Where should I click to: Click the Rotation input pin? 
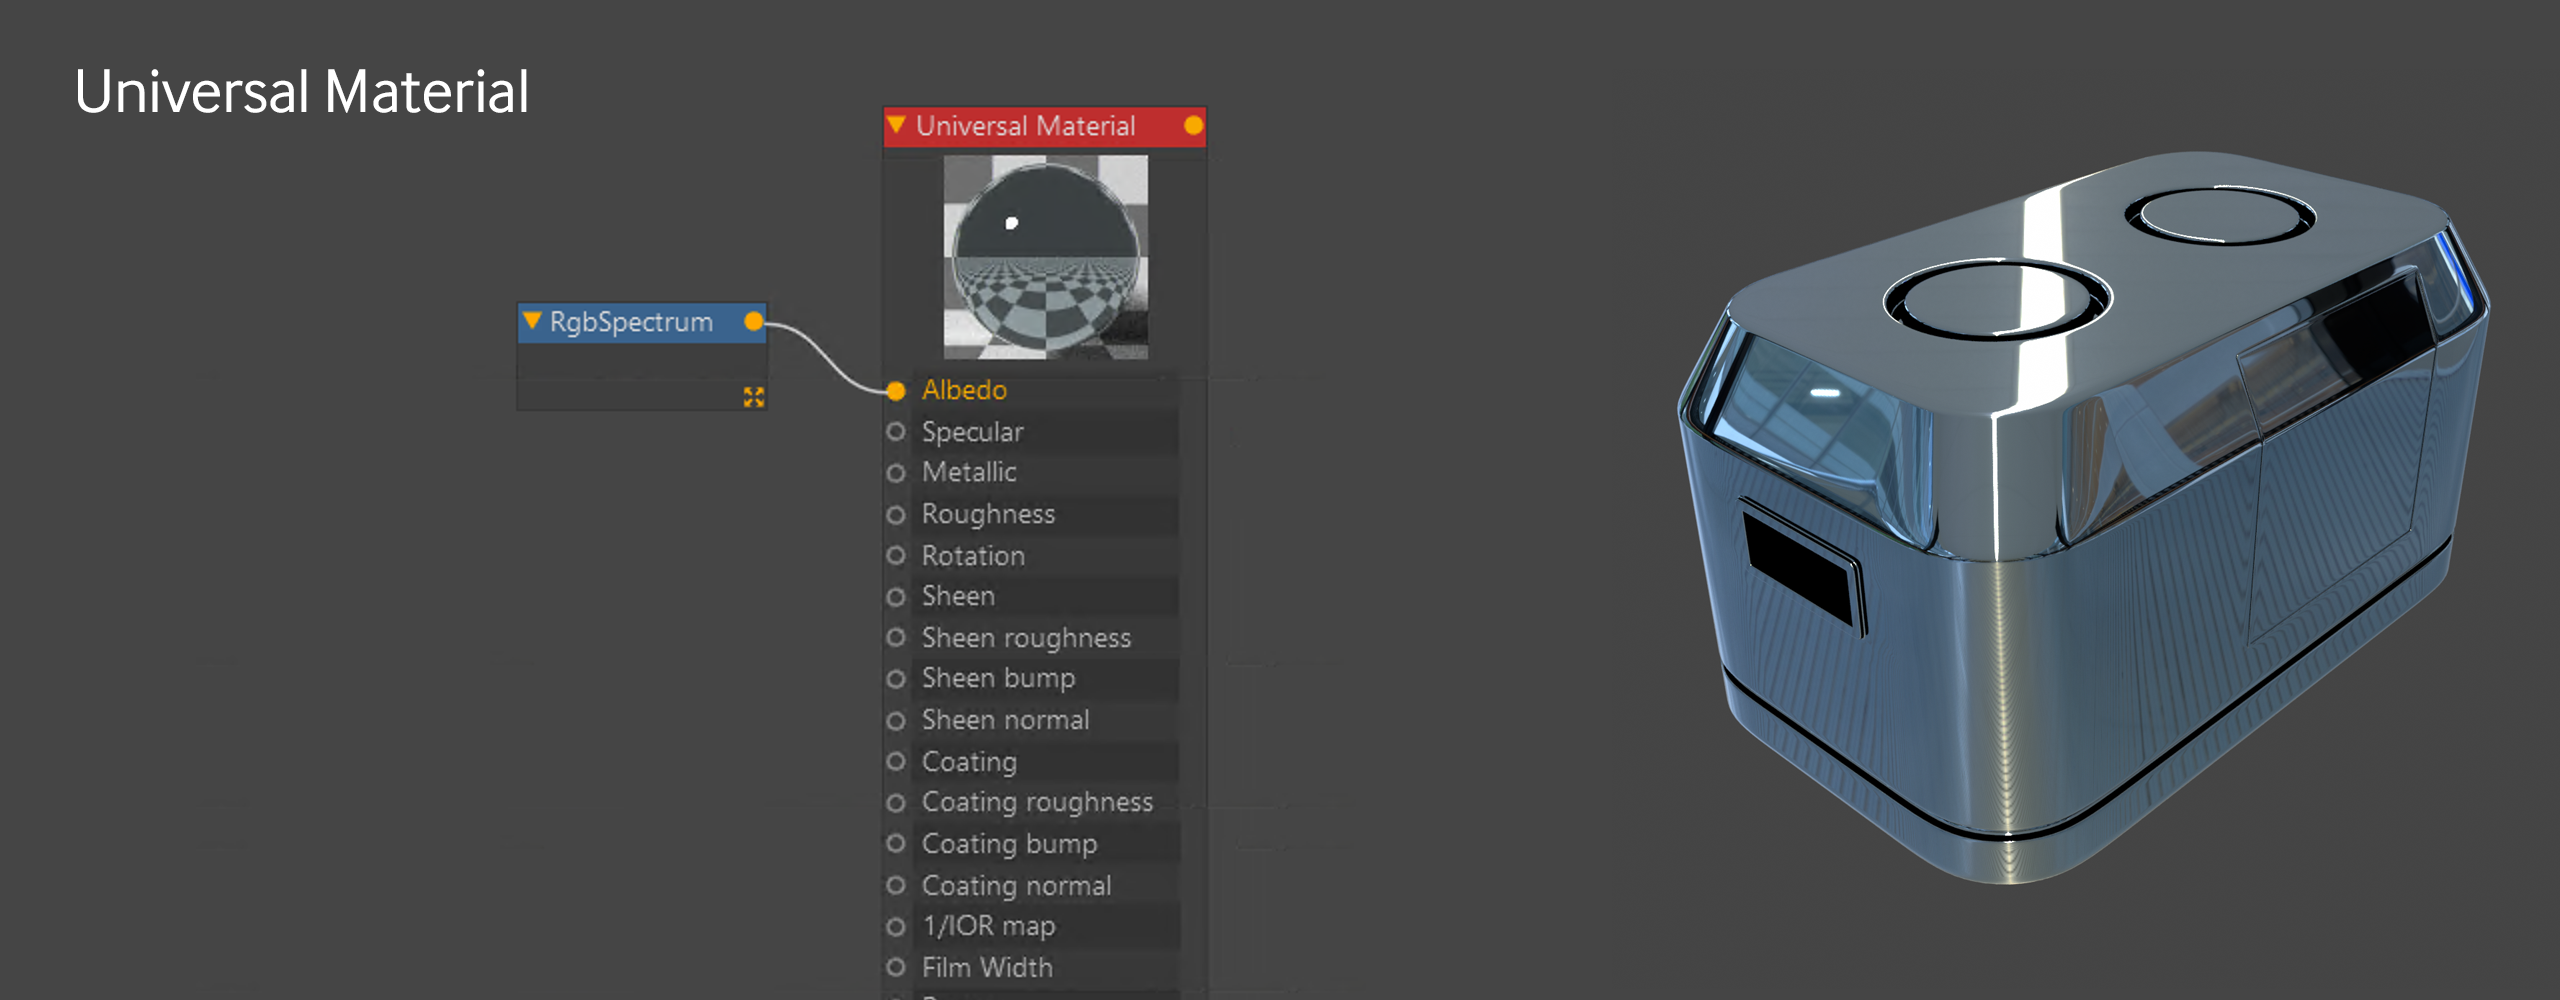tap(896, 555)
